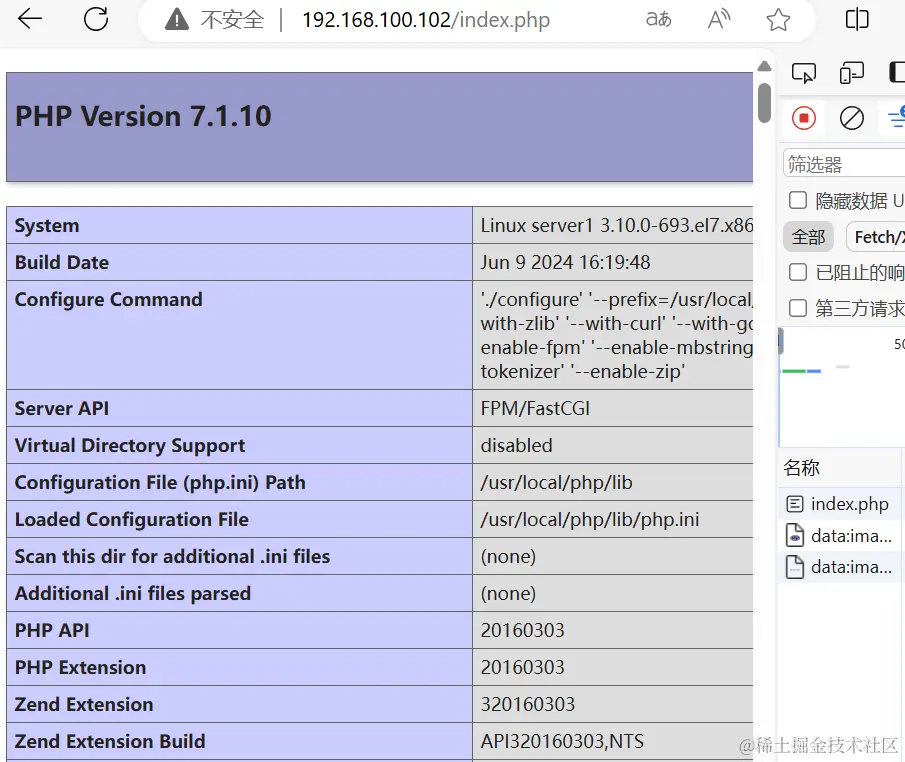Image resolution: width=905 pixels, height=762 pixels.
Task: Click the page vertical scrollbar thumb
Action: tap(764, 103)
